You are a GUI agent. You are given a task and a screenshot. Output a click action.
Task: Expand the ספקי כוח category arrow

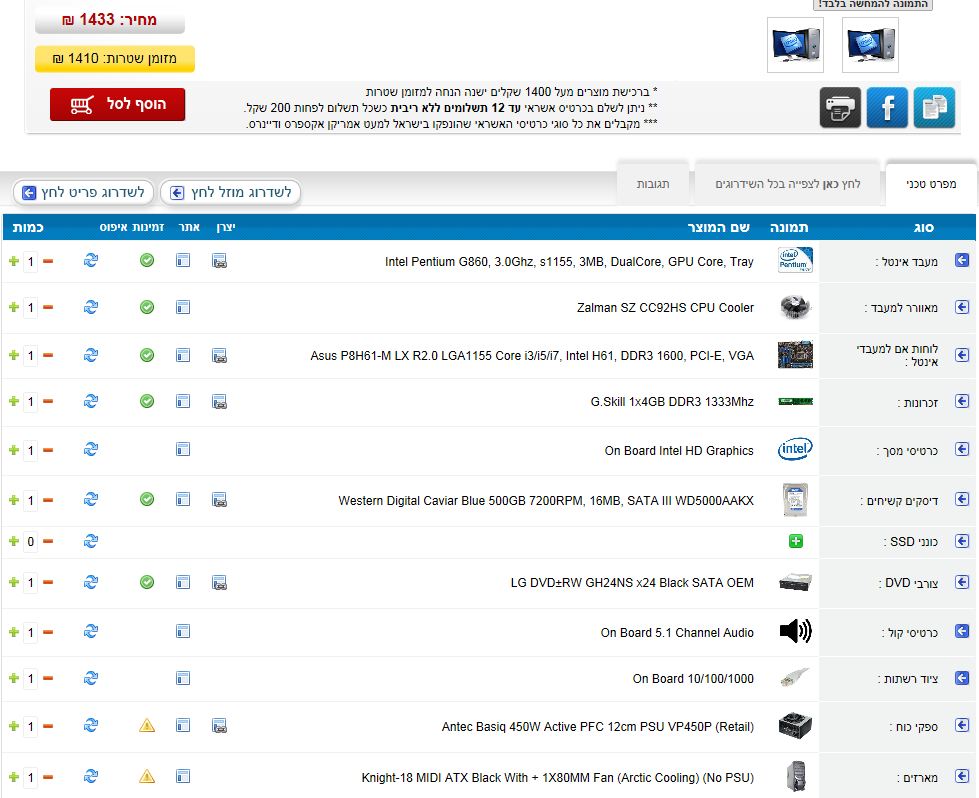tap(962, 726)
